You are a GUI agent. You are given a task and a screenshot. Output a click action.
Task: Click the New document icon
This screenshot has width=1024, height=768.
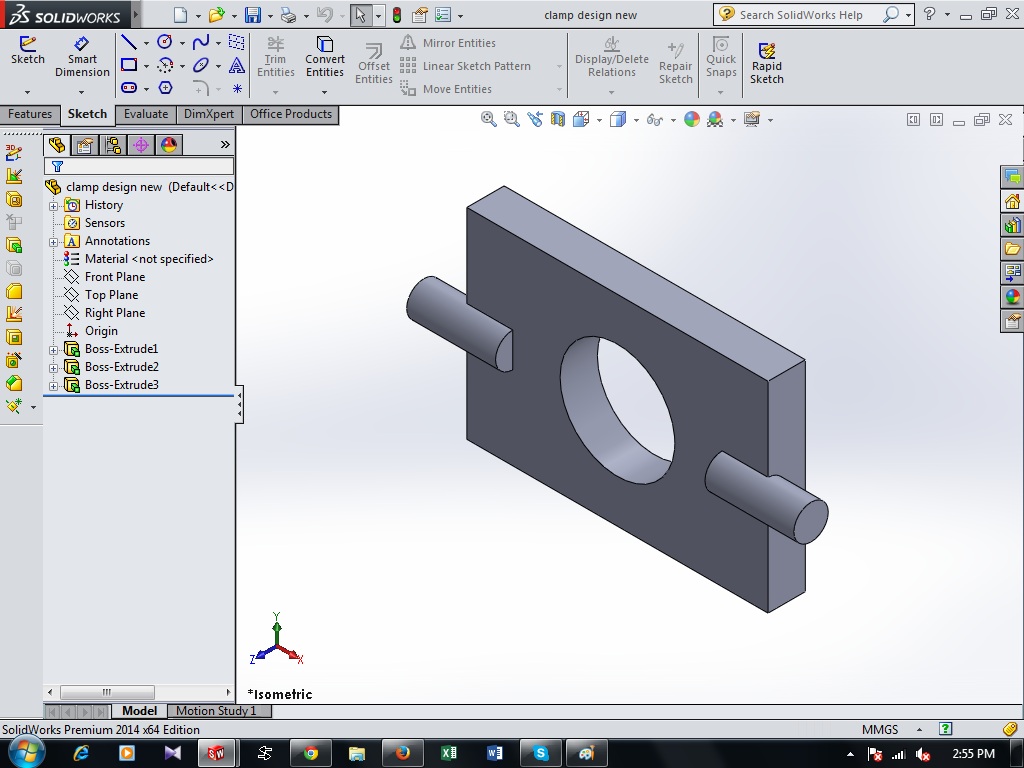tap(180, 14)
